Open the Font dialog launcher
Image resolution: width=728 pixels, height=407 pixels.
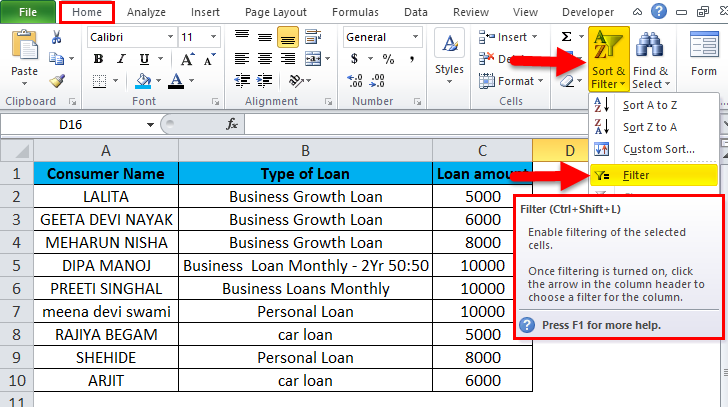point(215,101)
